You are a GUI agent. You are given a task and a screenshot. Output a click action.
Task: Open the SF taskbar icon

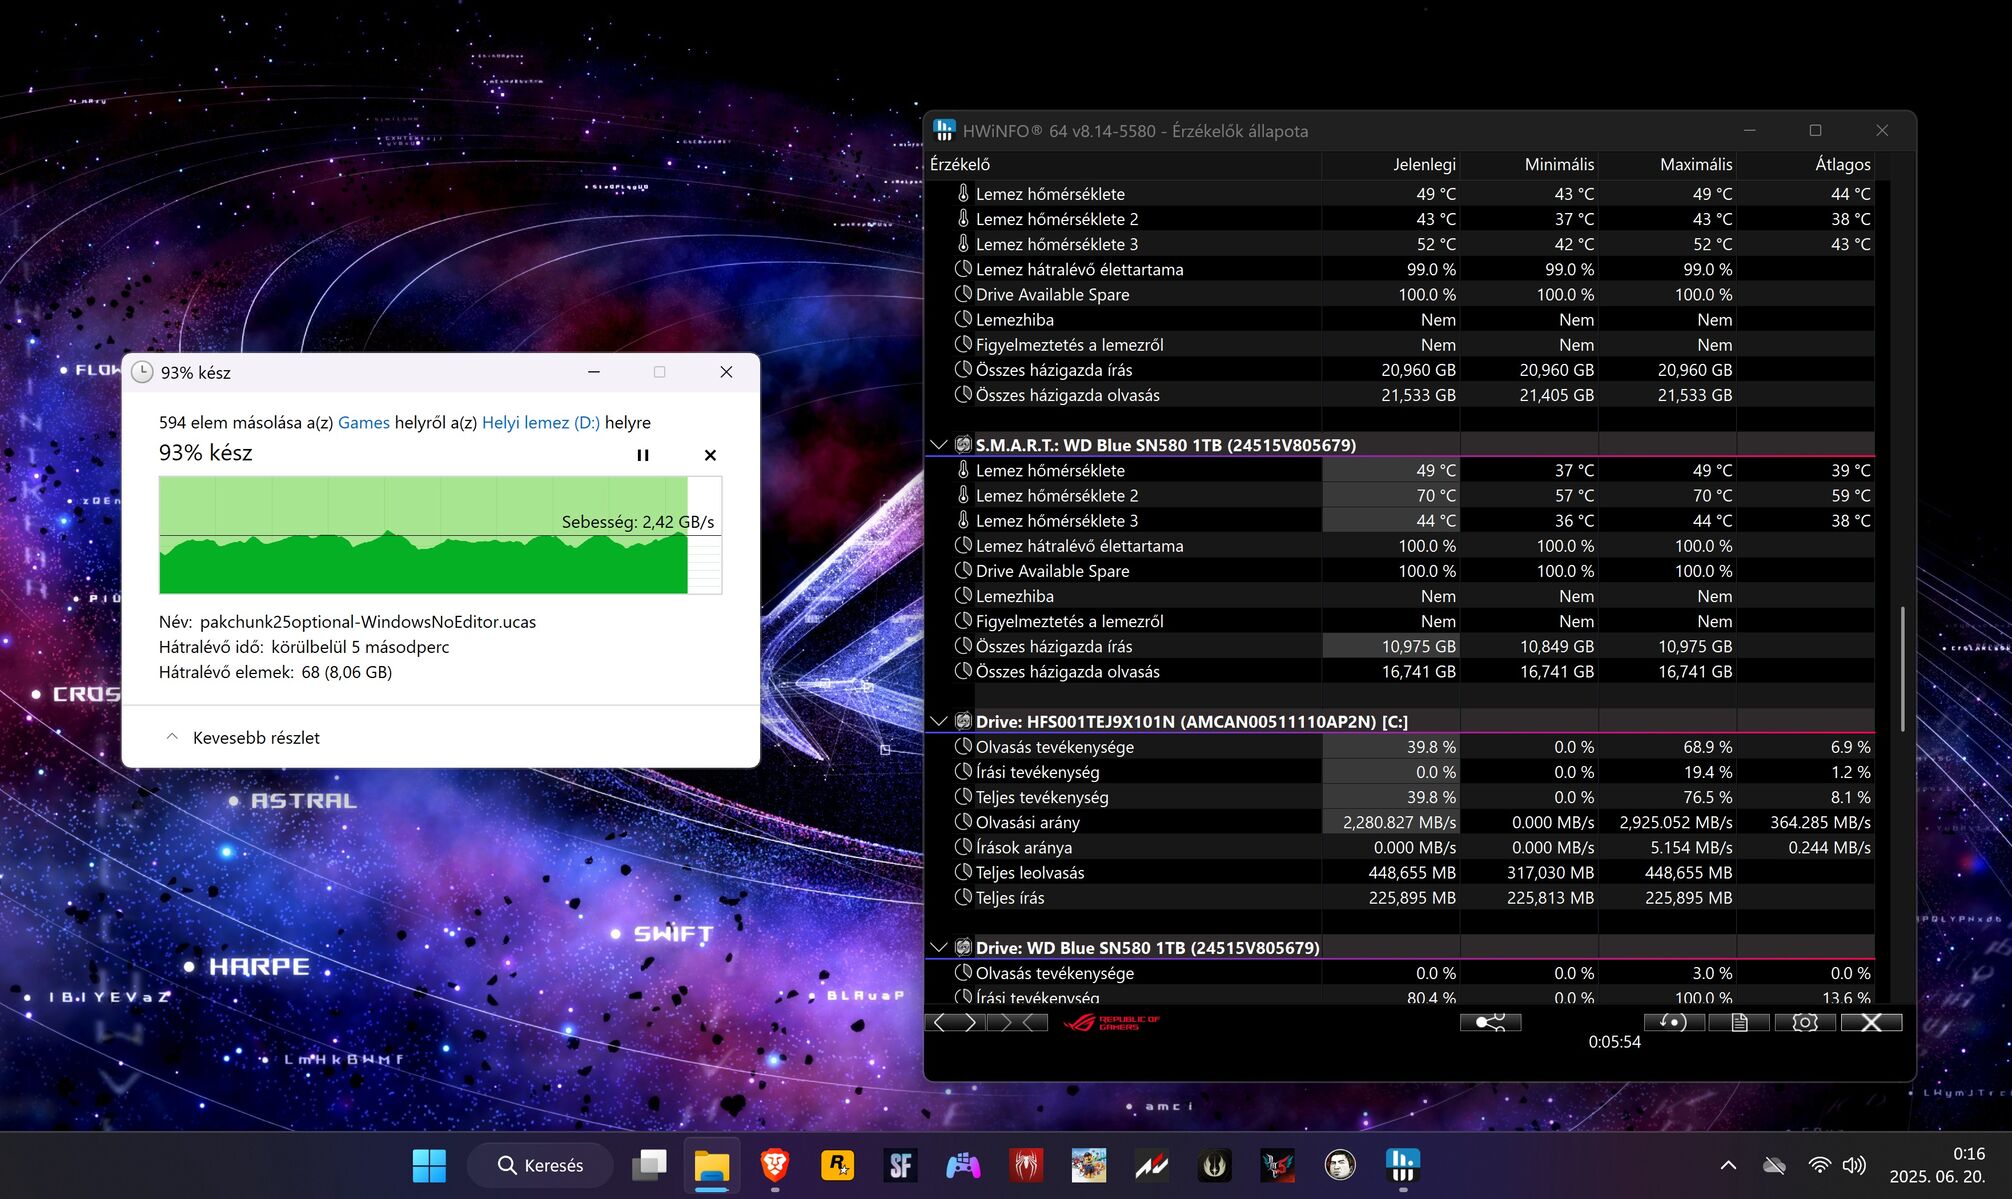pyautogui.click(x=900, y=1165)
